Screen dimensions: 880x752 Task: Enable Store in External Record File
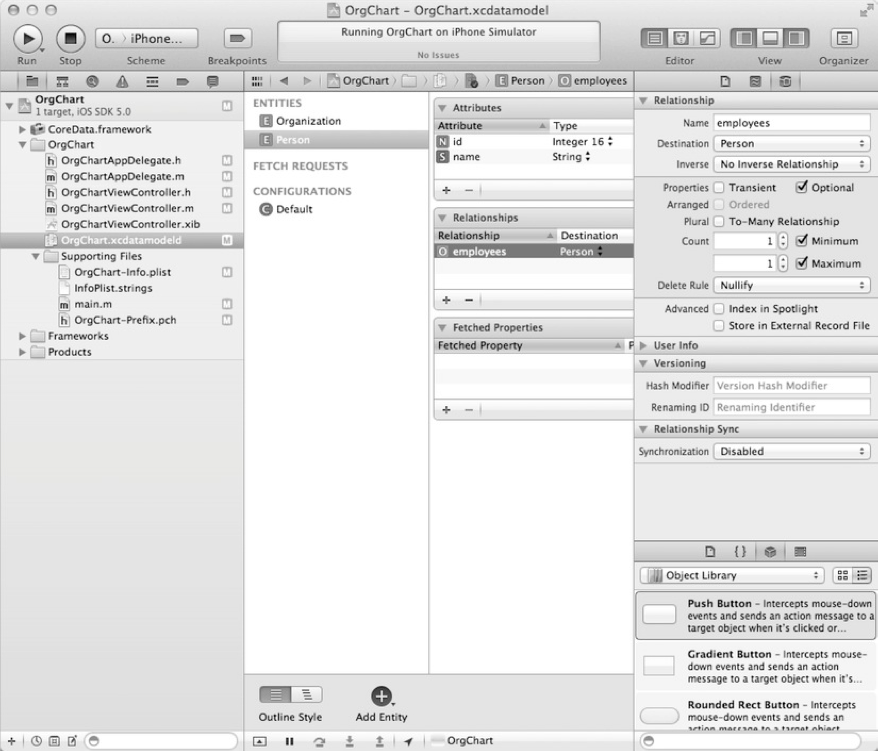[x=719, y=325]
